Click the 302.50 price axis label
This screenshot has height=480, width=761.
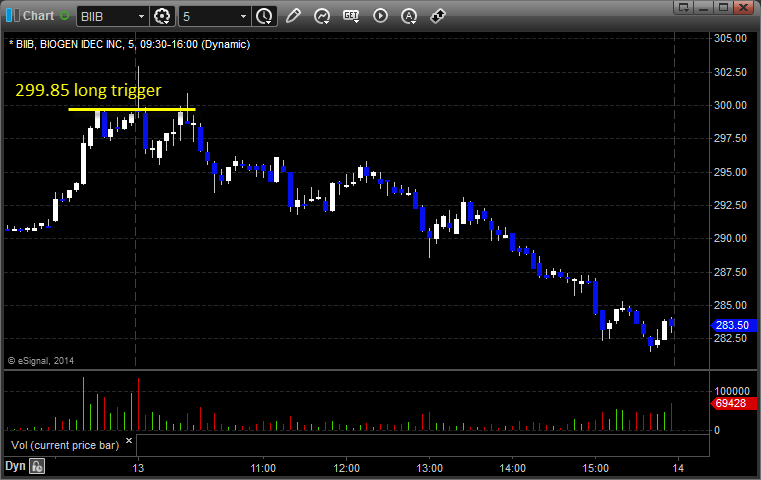point(730,72)
